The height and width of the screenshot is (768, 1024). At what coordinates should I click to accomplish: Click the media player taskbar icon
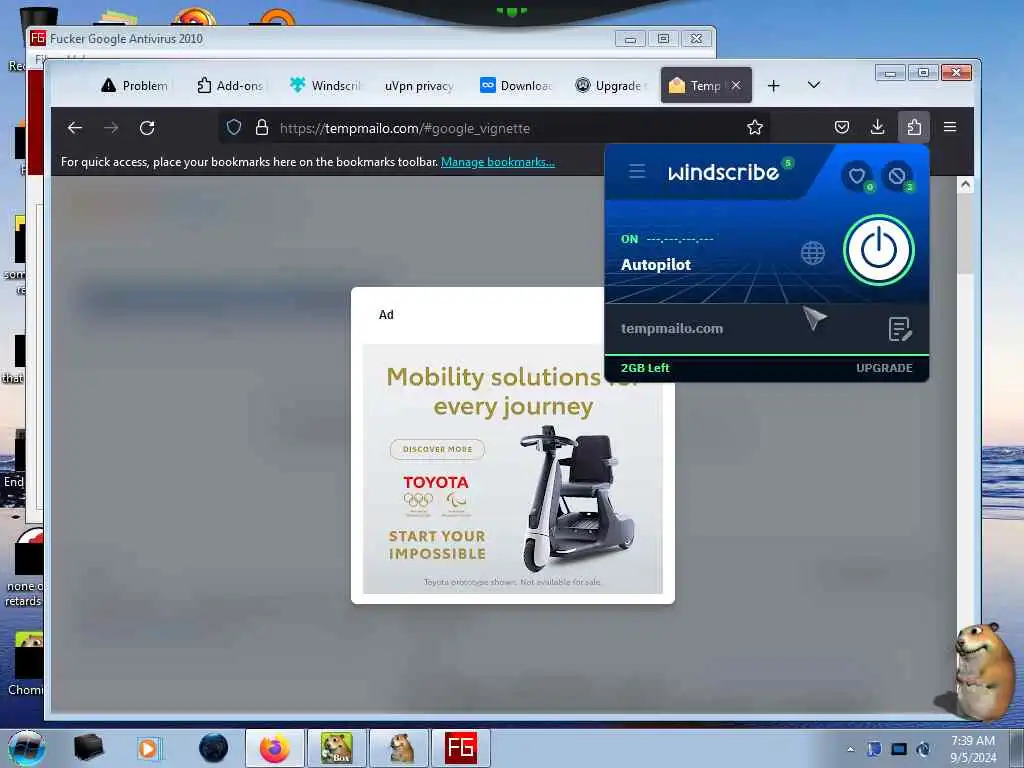point(148,748)
